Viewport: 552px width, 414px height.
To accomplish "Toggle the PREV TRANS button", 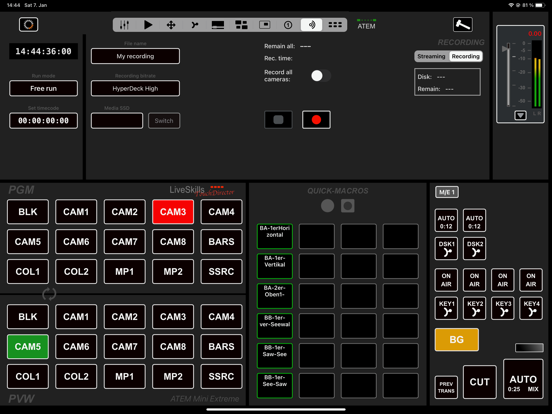I will 446,387.
